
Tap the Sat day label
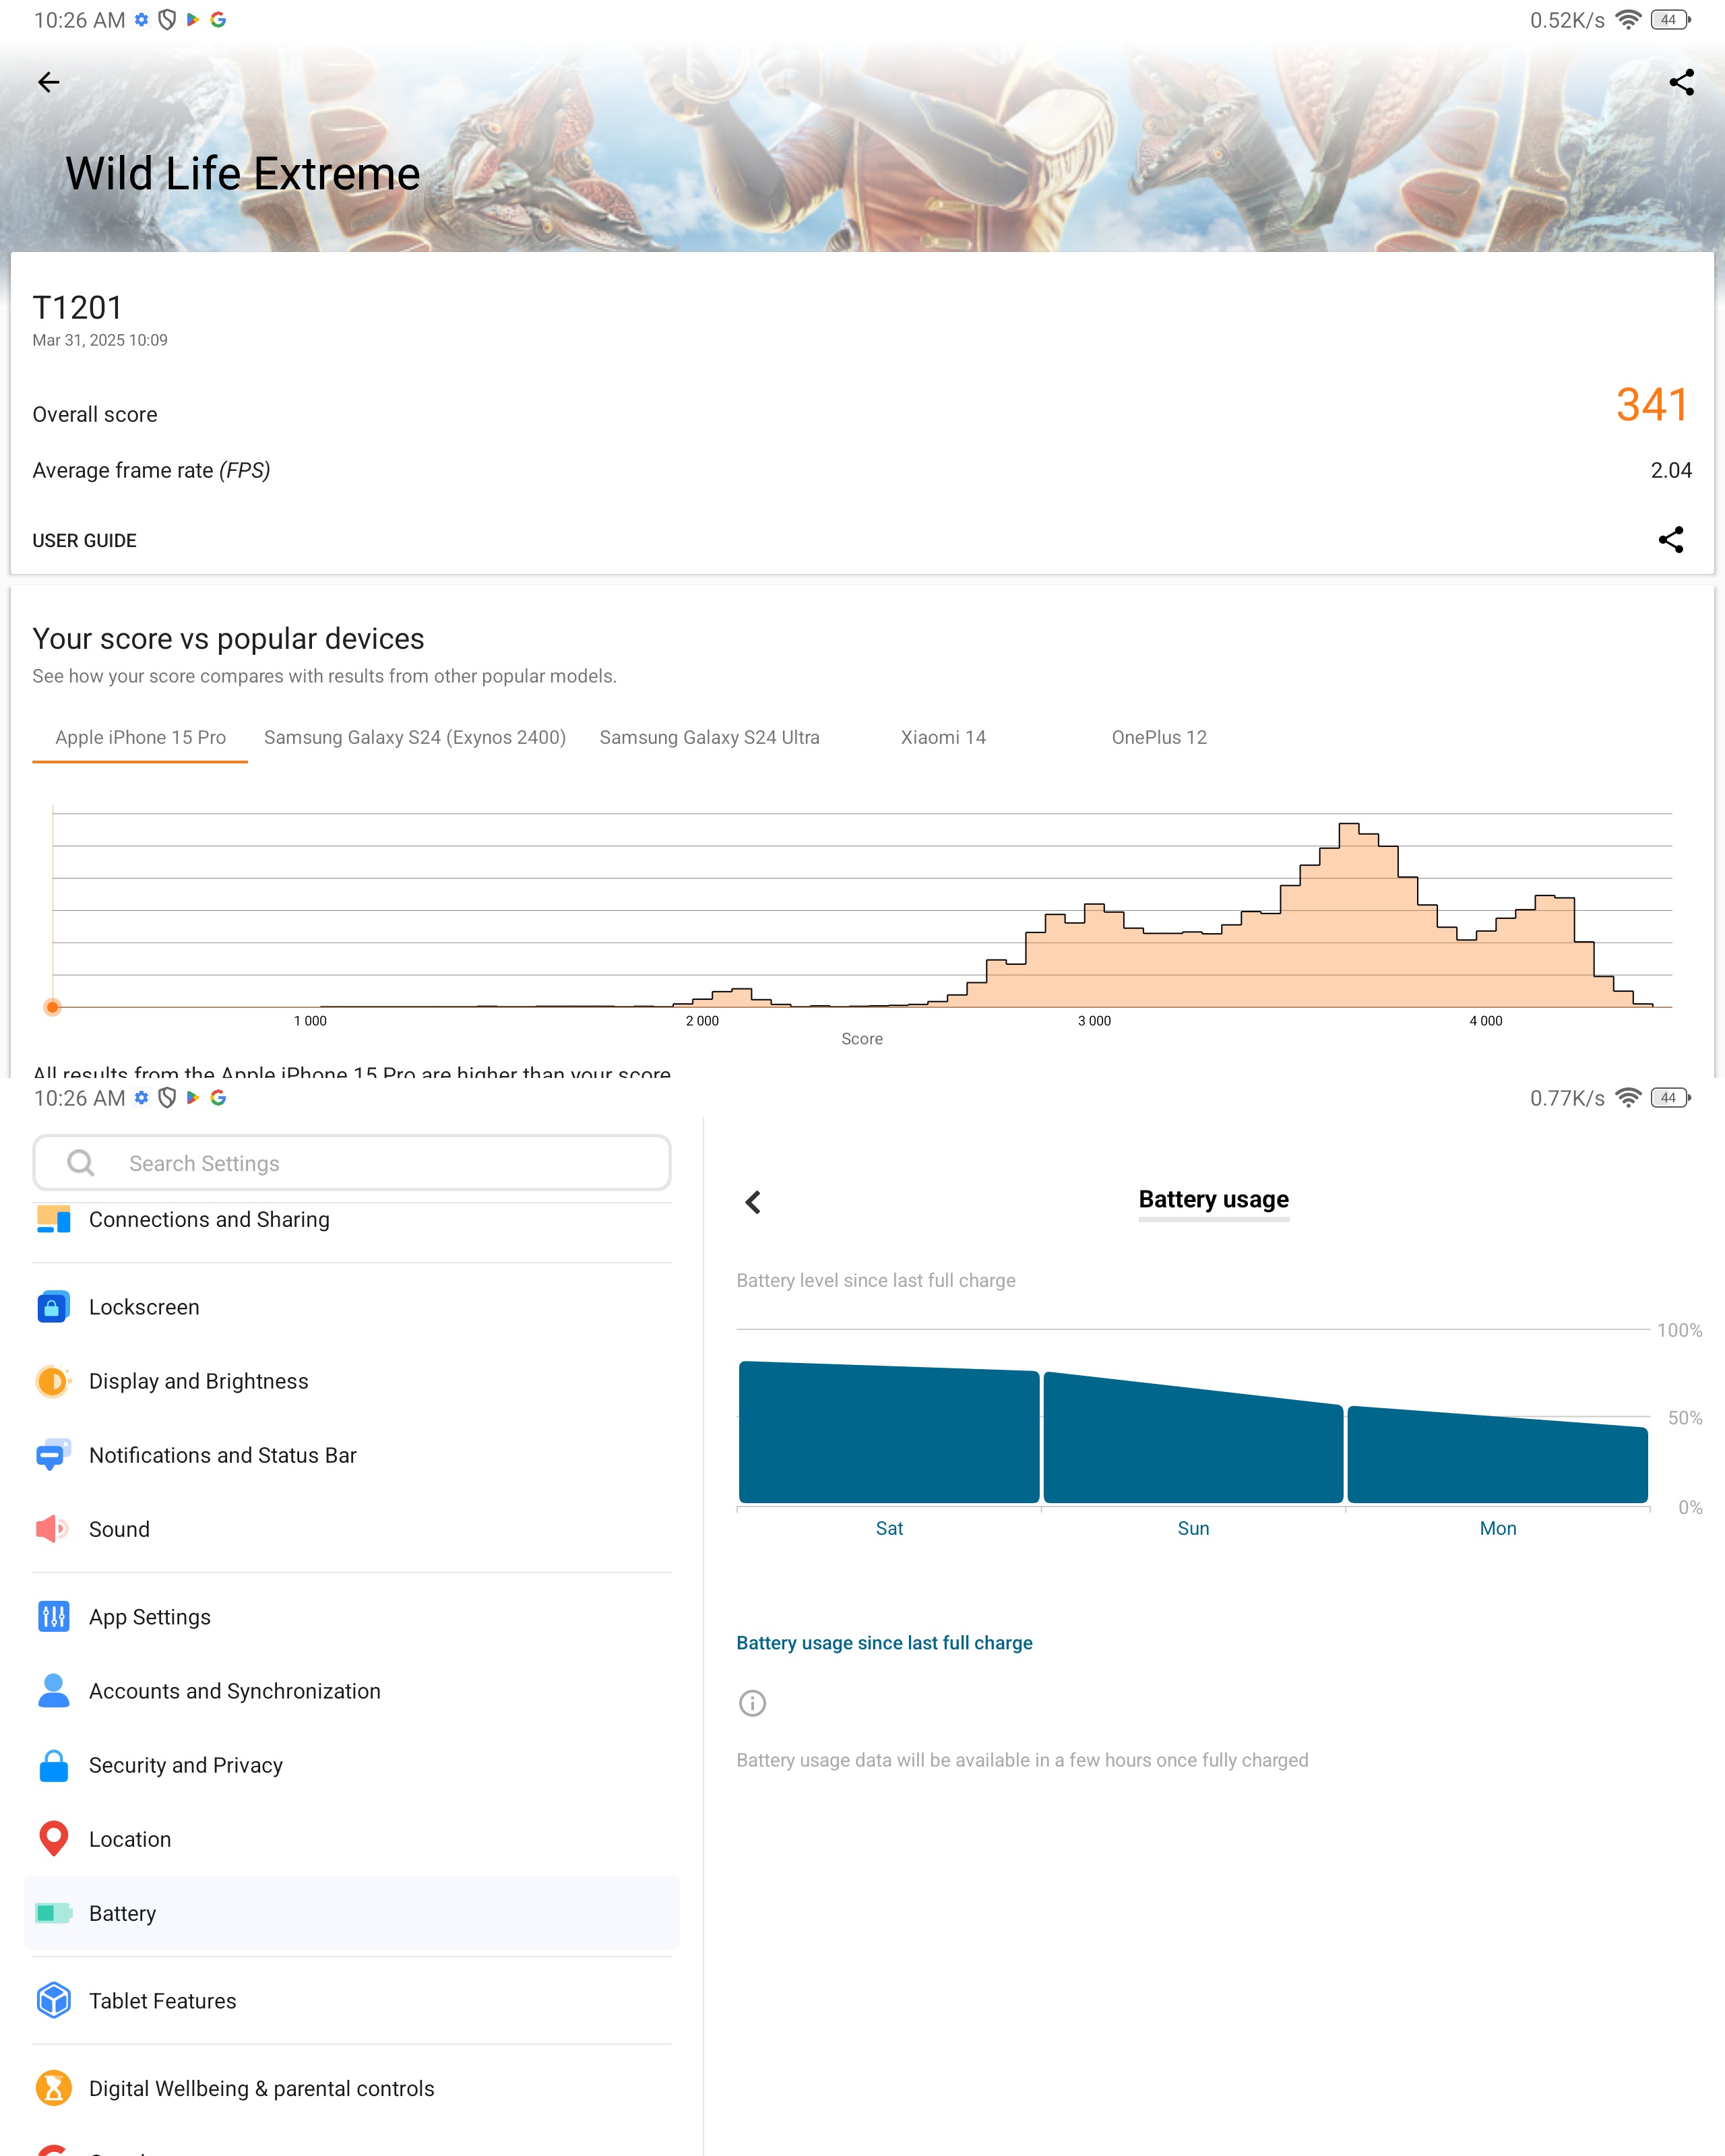889,1528
